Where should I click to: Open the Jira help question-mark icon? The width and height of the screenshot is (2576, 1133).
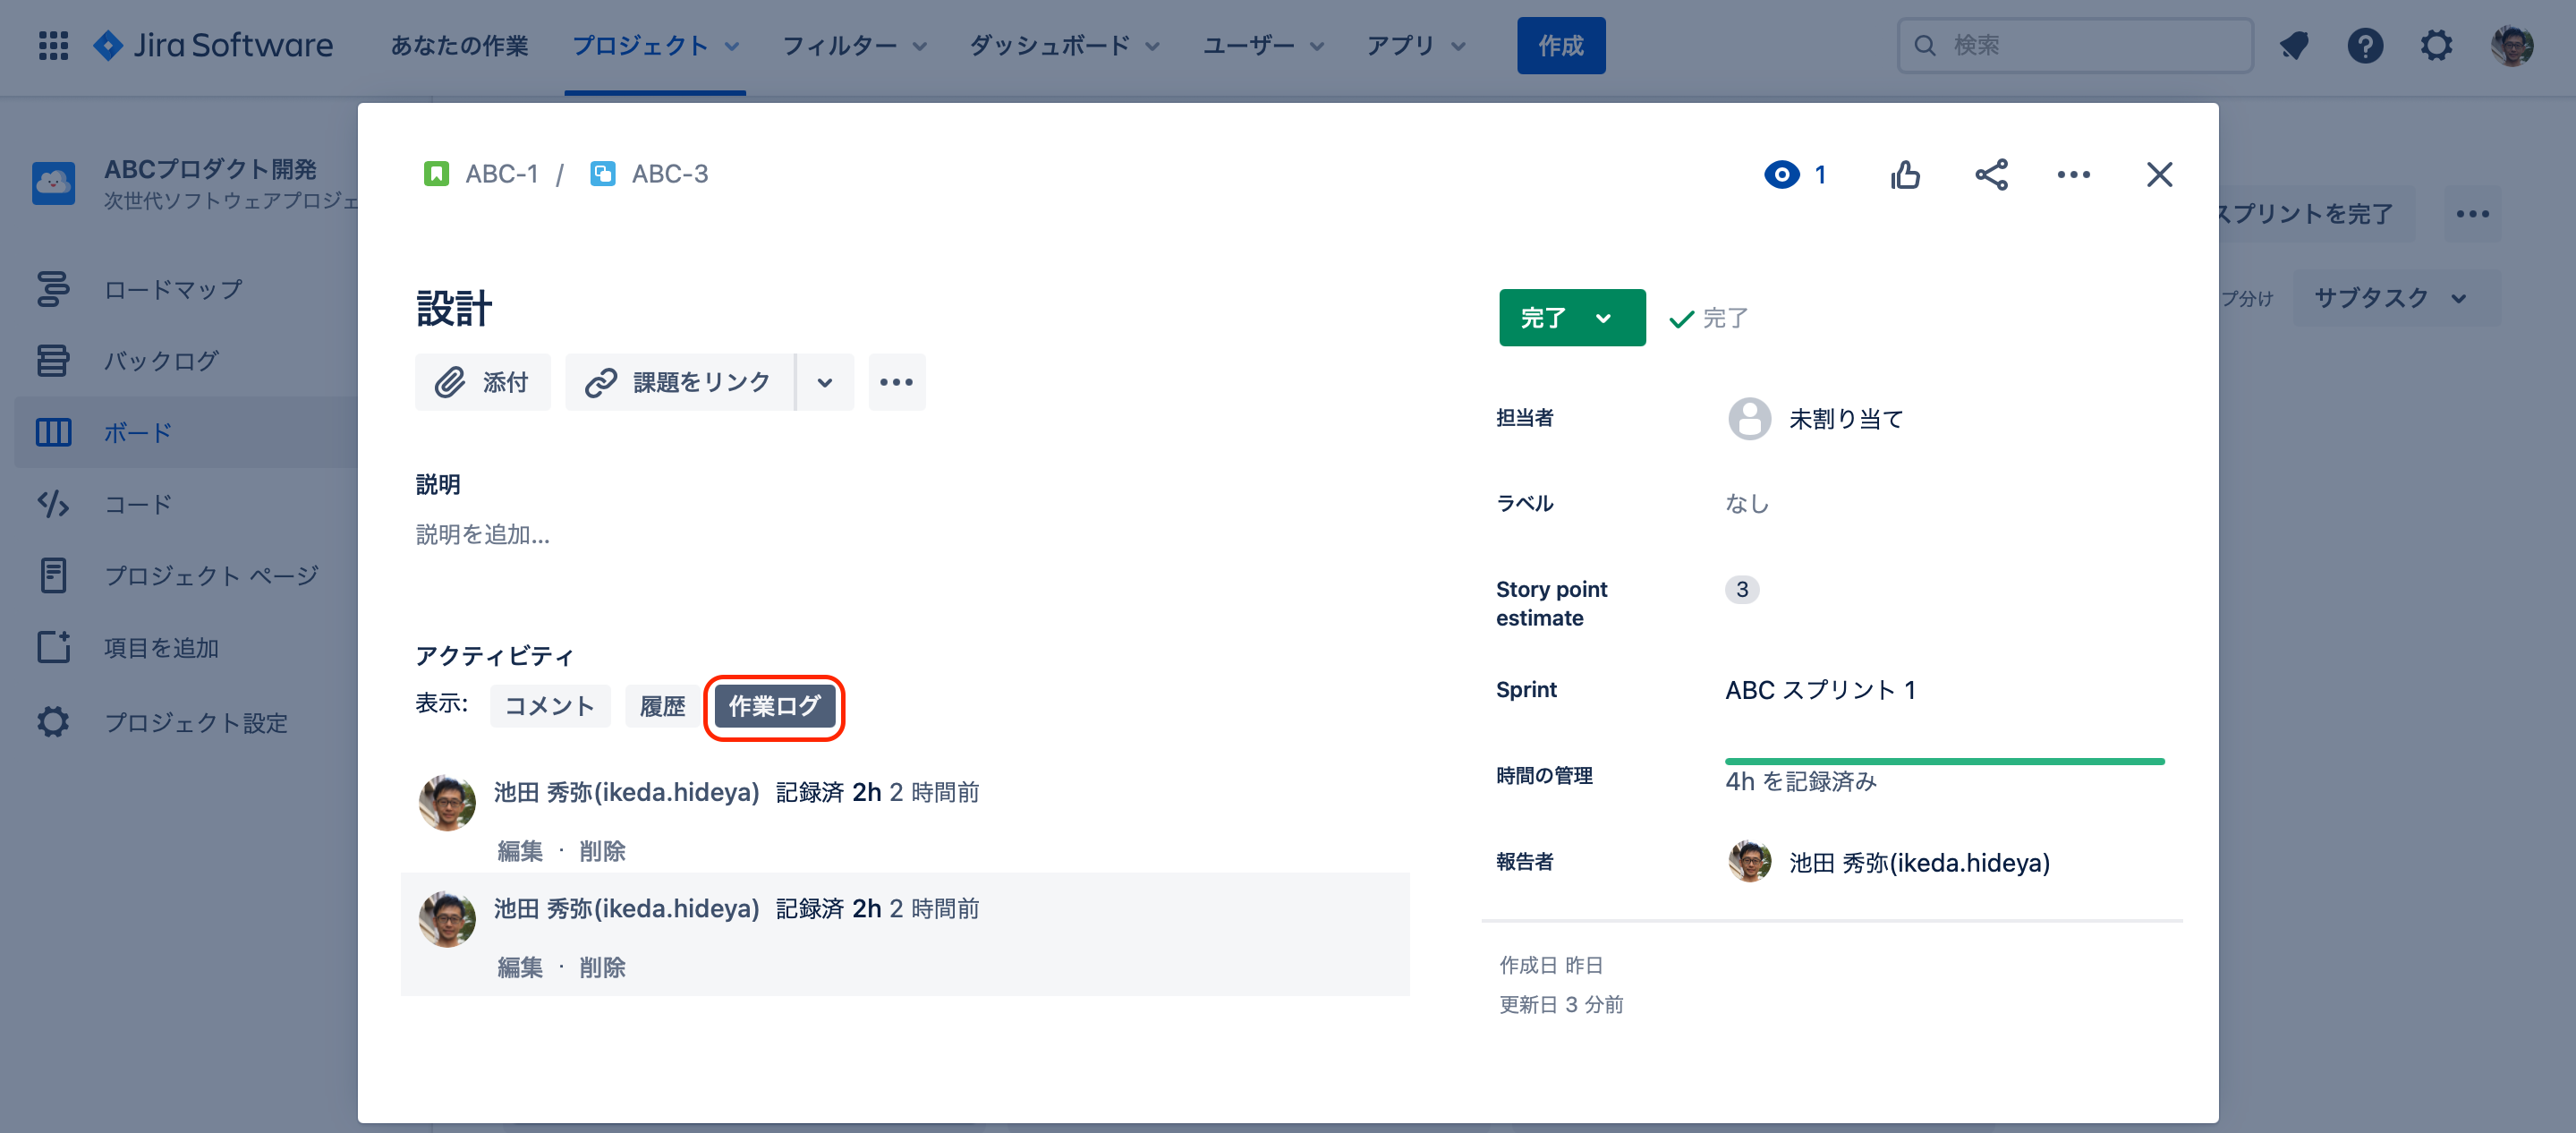[2364, 46]
